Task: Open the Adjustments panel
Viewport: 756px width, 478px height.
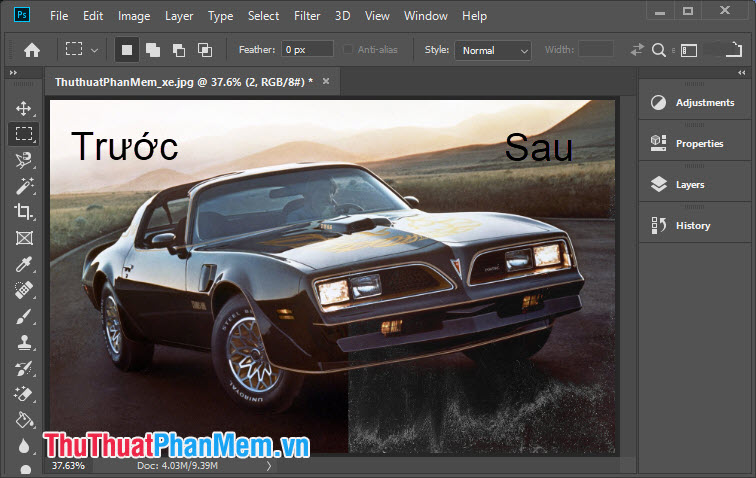Action: pos(704,102)
